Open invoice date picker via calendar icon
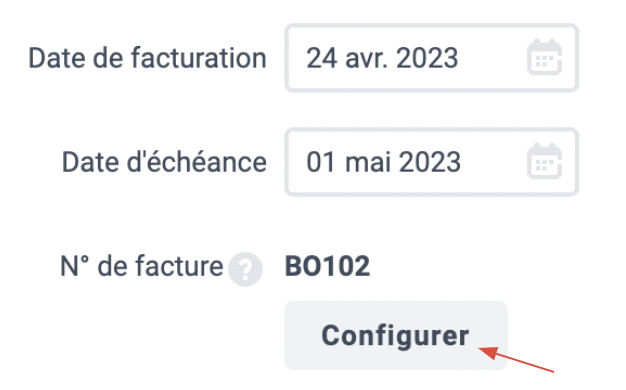626x390 pixels. click(545, 57)
